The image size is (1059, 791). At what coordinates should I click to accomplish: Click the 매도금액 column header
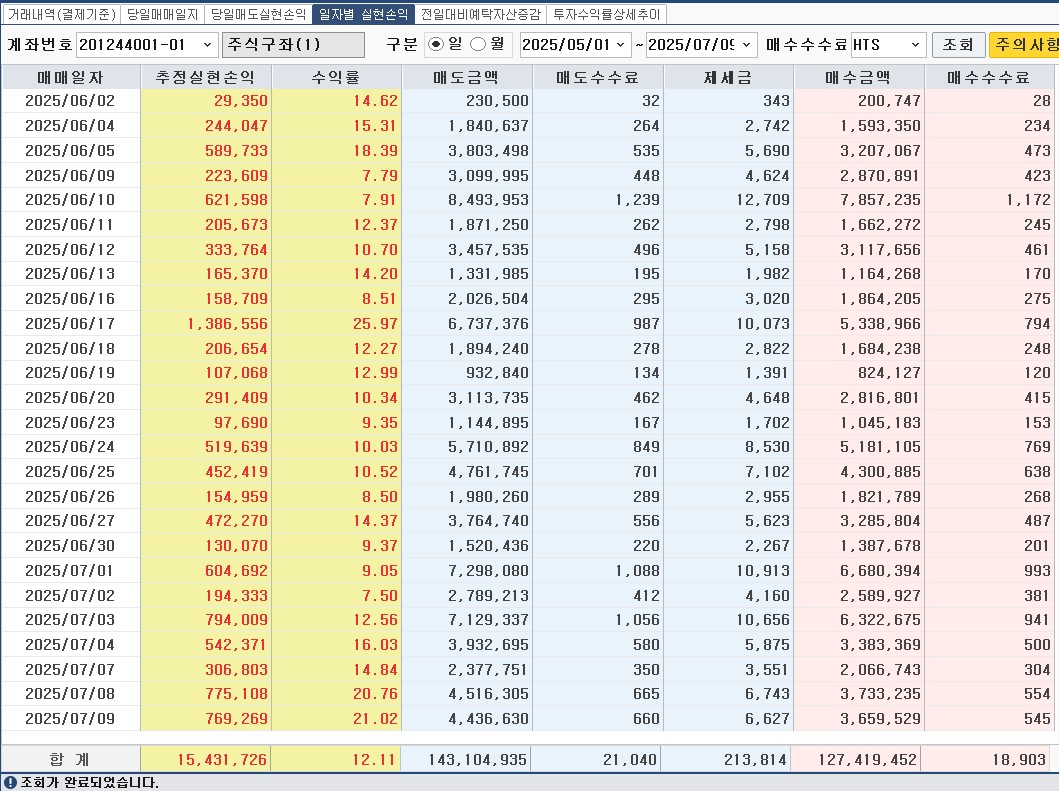[x=466, y=77]
